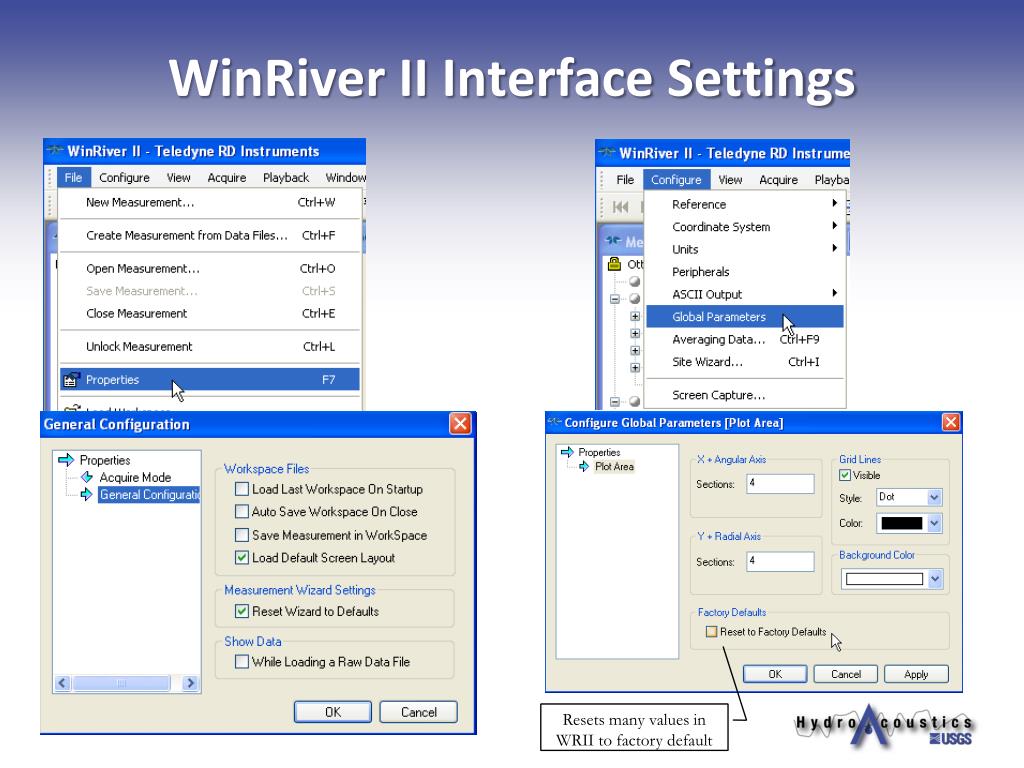Uncheck Reset Wizard to Defaults
This screenshot has width=1024, height=768.
[x=242, y=611]
